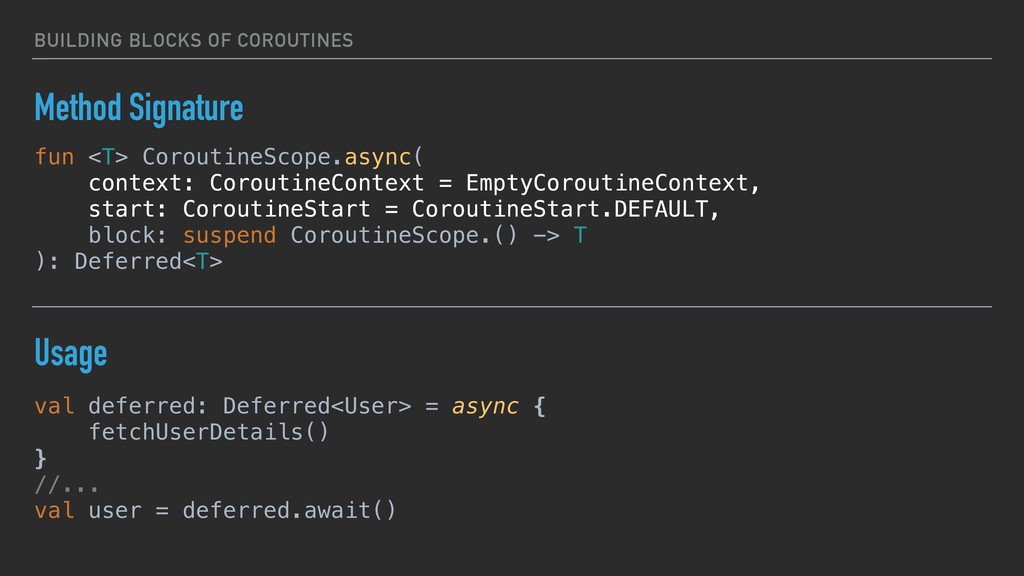The width and height of the screenshot is (1024, 576).
Task: Click the 'EmptyCoroutineContext' default value
Action: click(607, 184)
